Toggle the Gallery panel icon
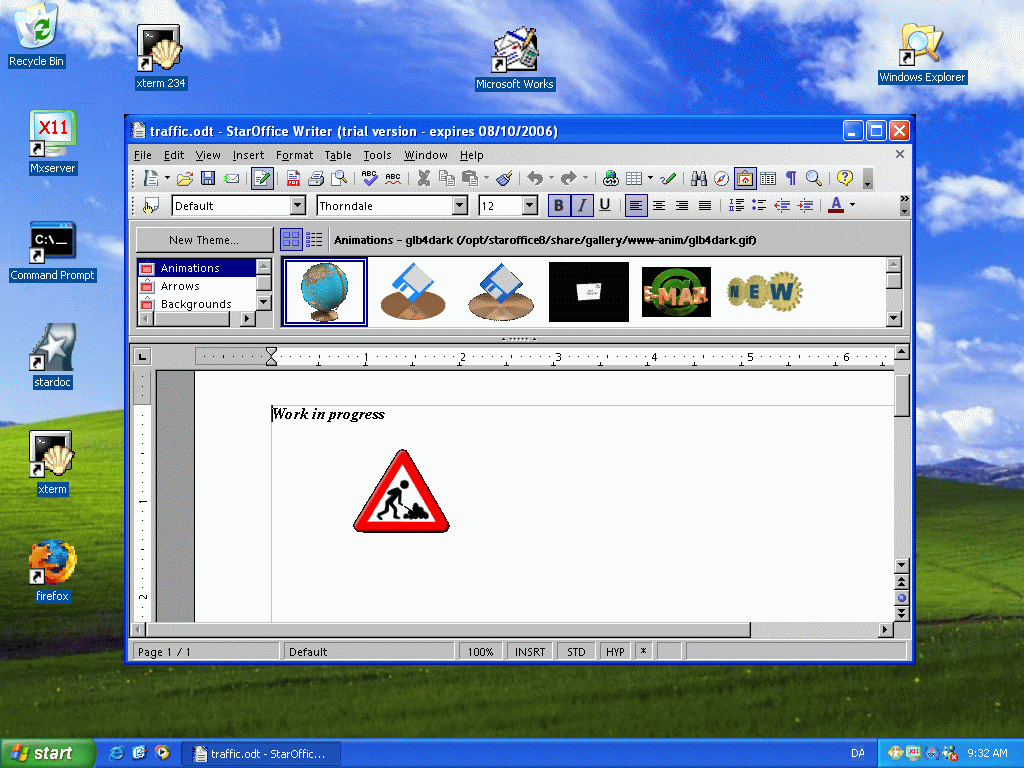 744,178
